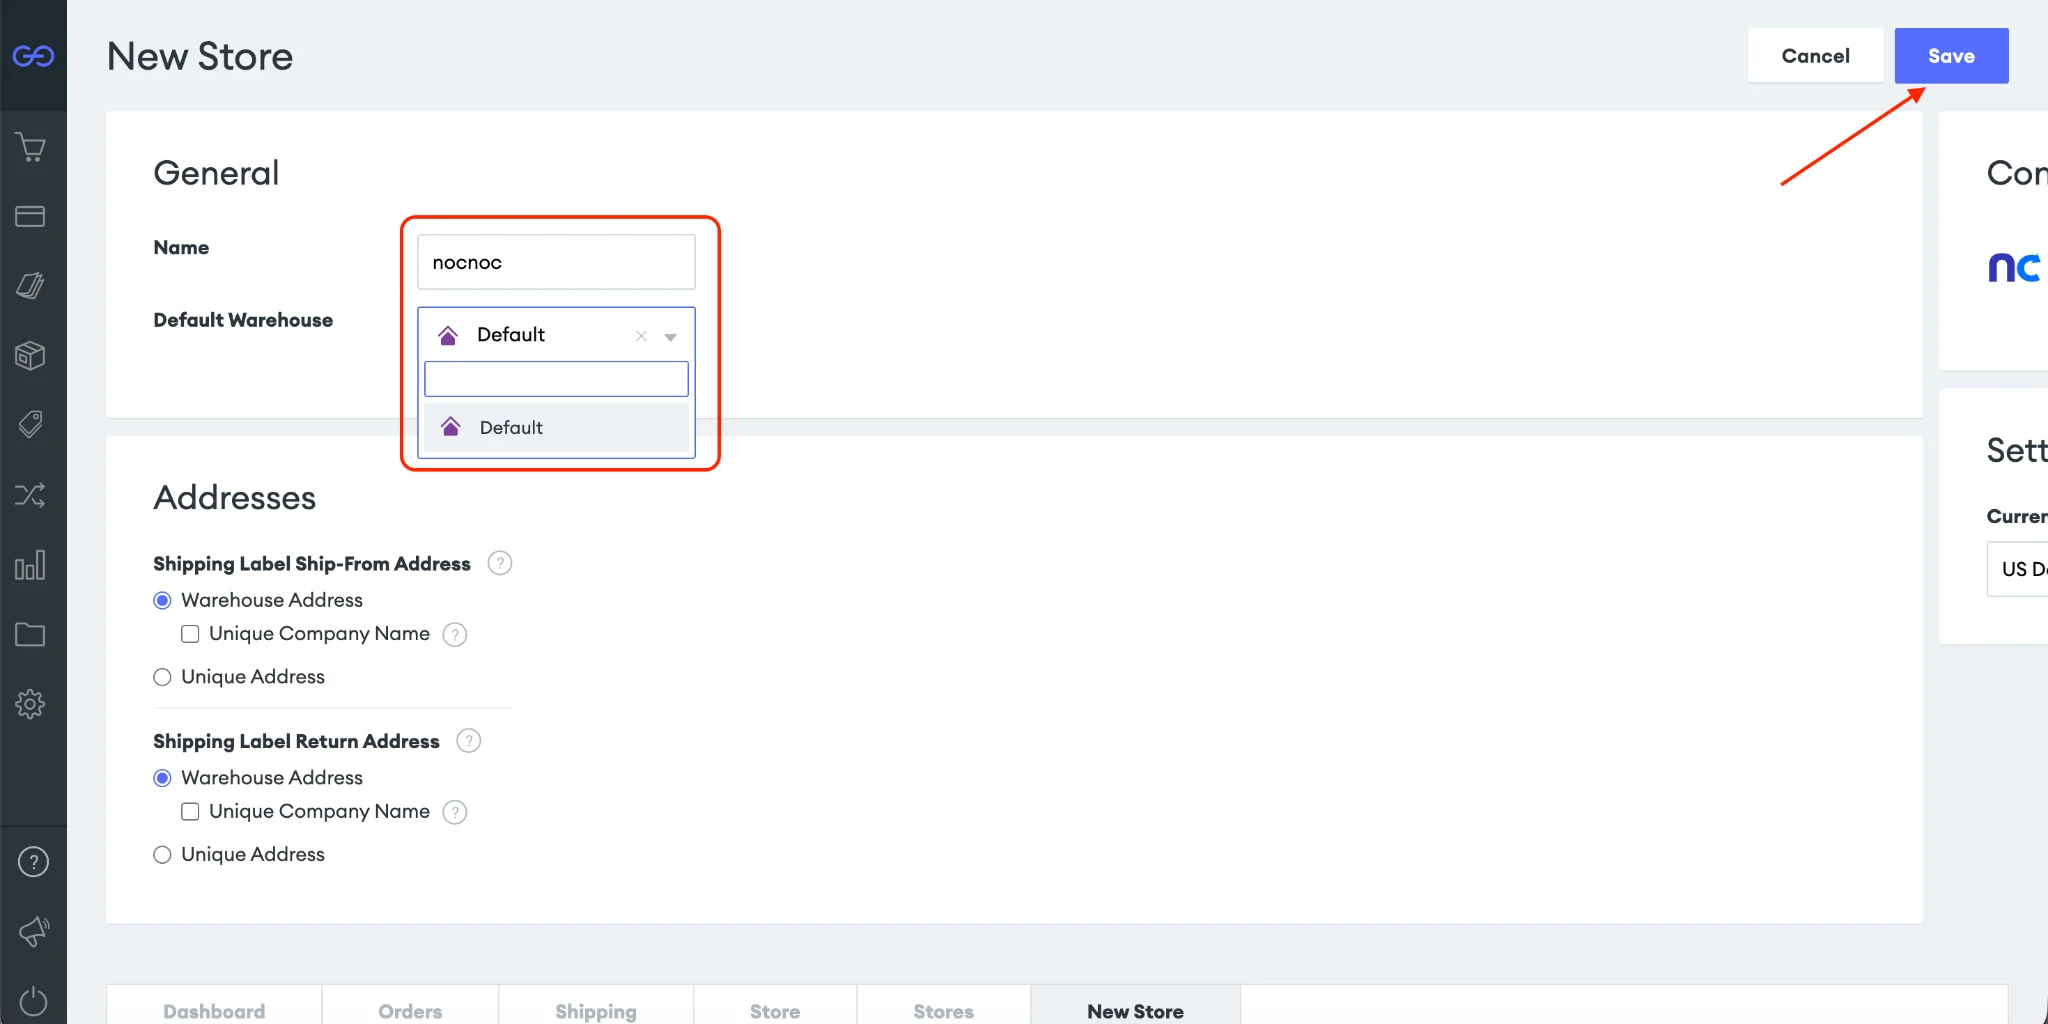
Task: Collapse the Default Warehouse dropdown arrow
Action: 671,337
